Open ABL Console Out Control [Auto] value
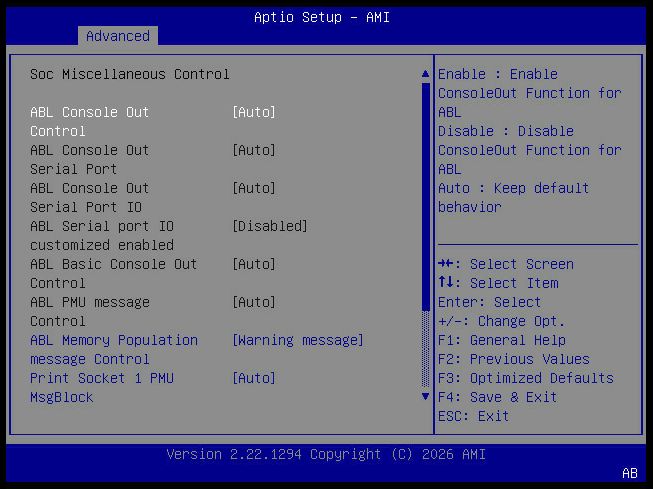 [254, 112]
